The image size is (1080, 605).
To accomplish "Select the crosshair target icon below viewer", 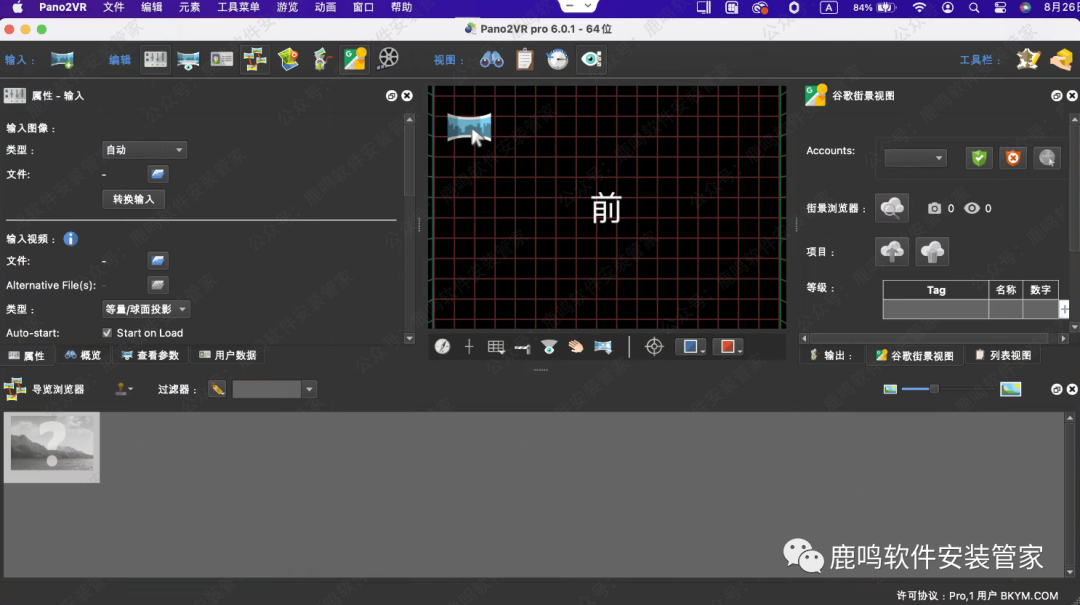I will pyautogui.click(x=654, y=347).
